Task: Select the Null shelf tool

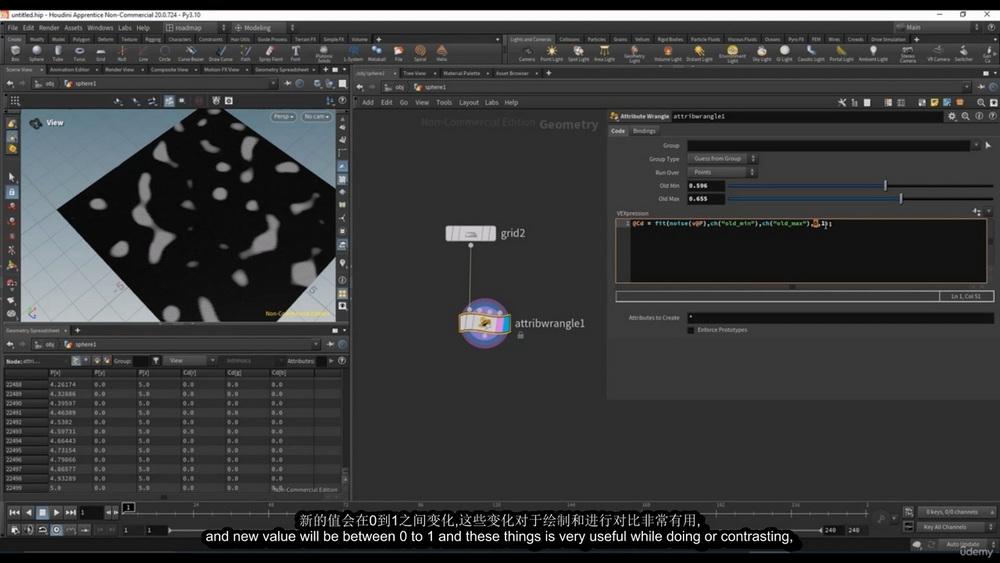Action: 121,53
